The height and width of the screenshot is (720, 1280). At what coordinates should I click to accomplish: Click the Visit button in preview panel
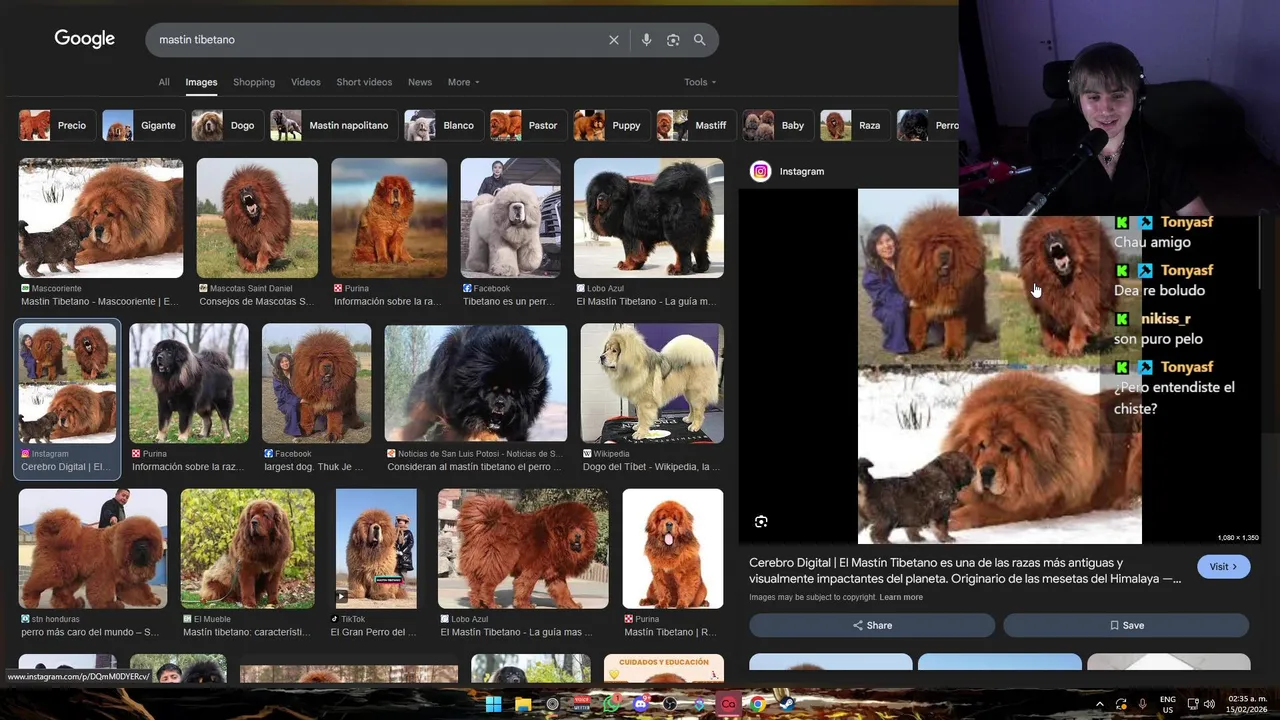[x=1223, y=567]
